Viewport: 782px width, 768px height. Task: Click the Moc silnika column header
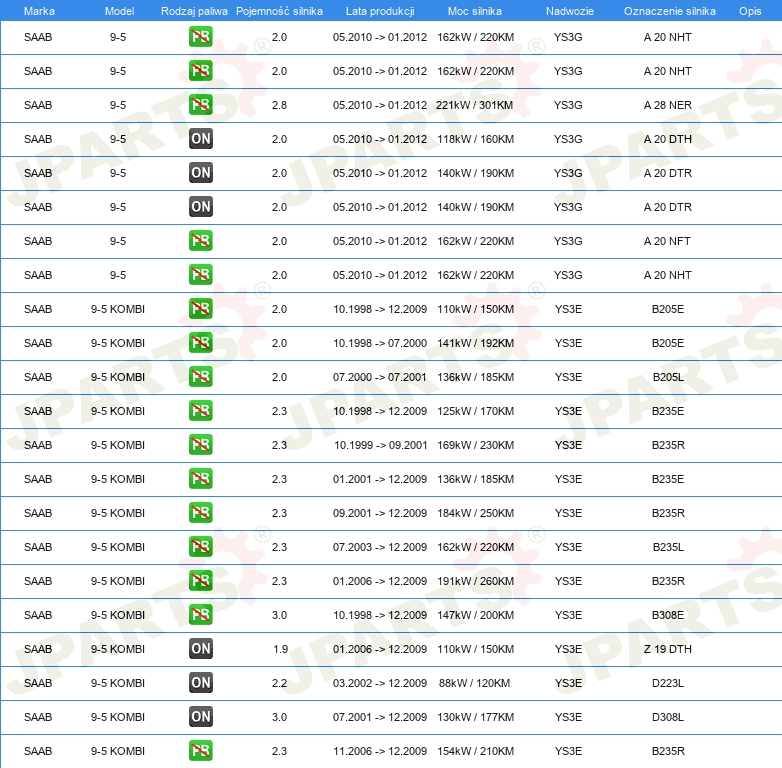[x=475, y=11]
